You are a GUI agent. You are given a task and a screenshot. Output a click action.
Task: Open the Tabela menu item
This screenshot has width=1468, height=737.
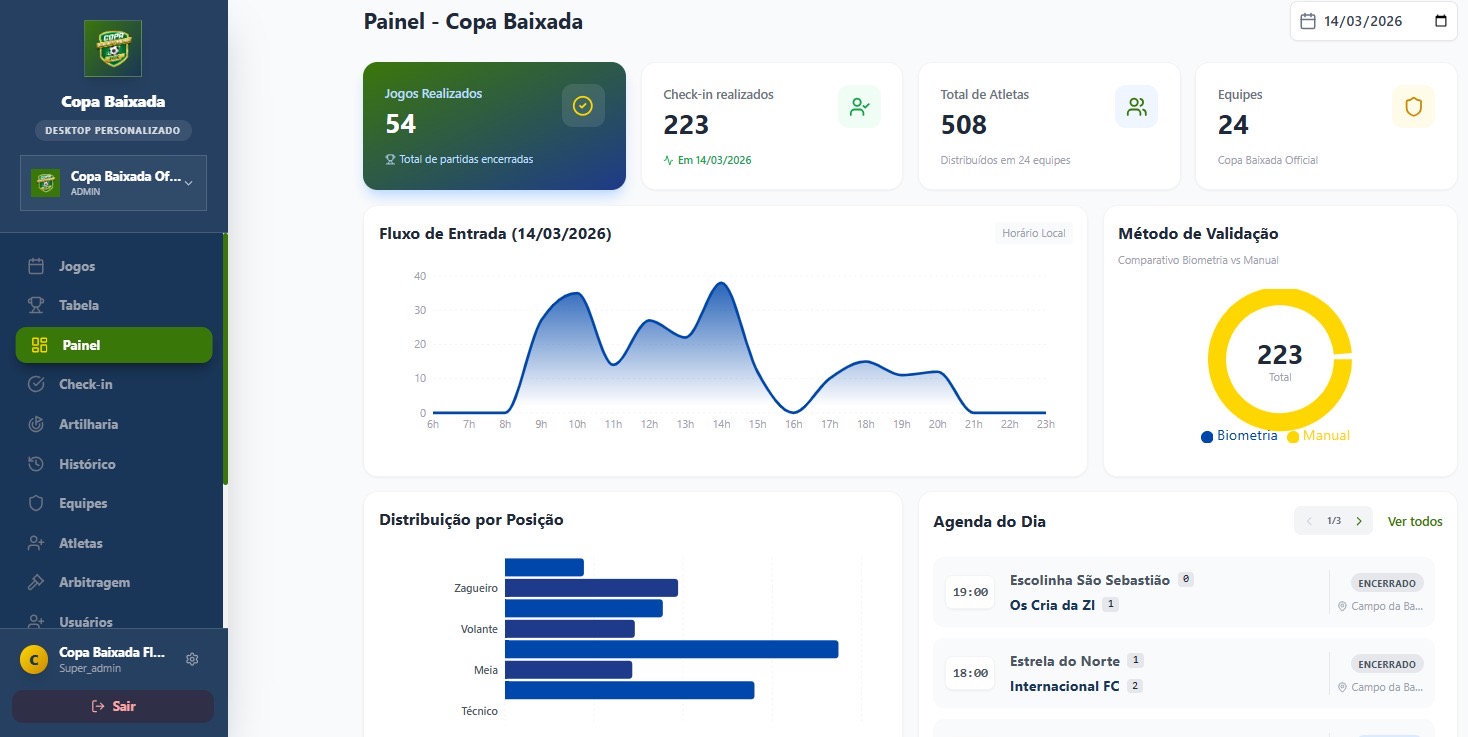coord(114,305)
